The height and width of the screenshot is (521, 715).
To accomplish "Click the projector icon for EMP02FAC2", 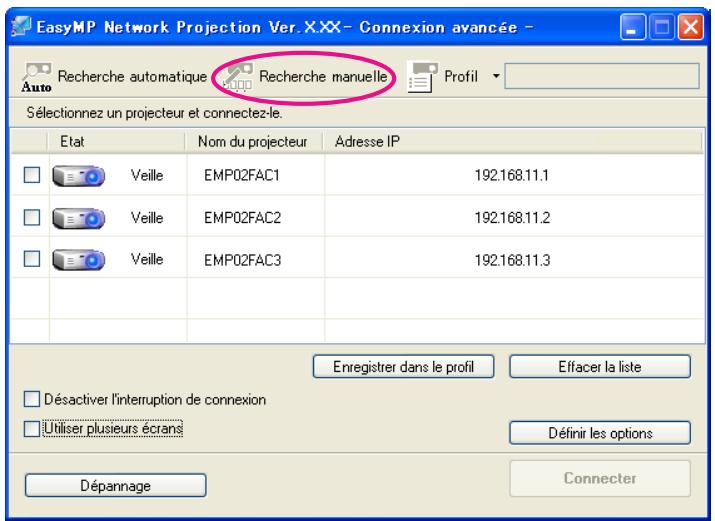I will pos(78,218).
